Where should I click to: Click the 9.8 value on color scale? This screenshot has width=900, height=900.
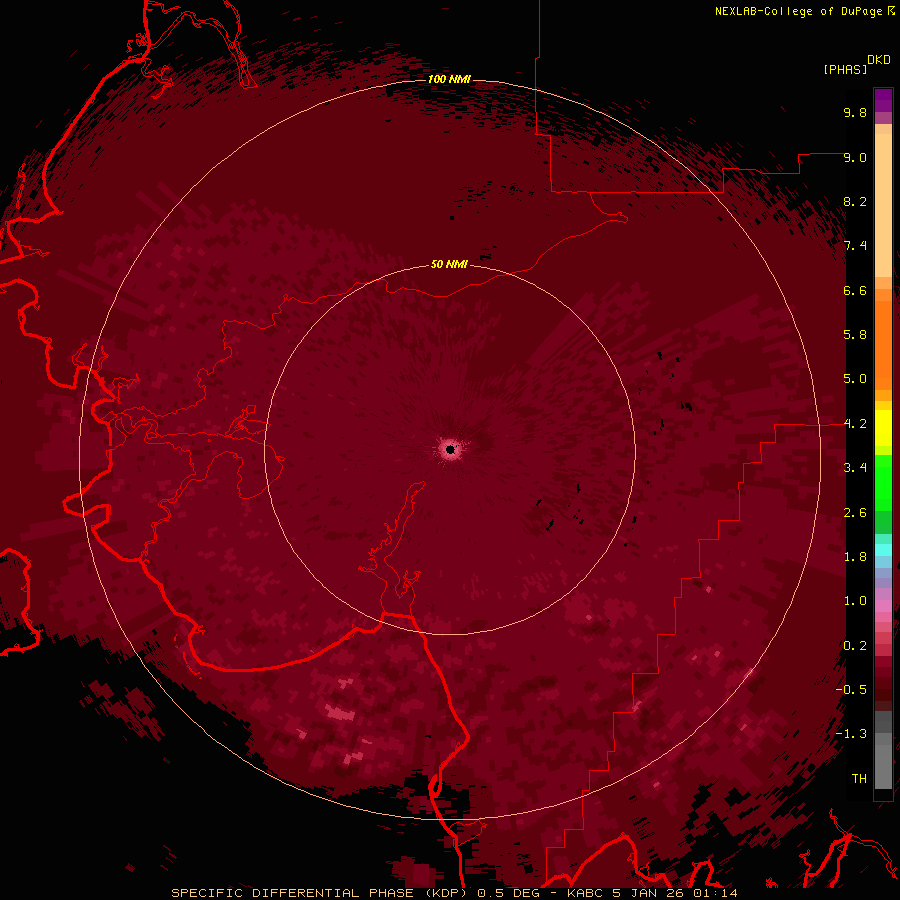point(855,112)
